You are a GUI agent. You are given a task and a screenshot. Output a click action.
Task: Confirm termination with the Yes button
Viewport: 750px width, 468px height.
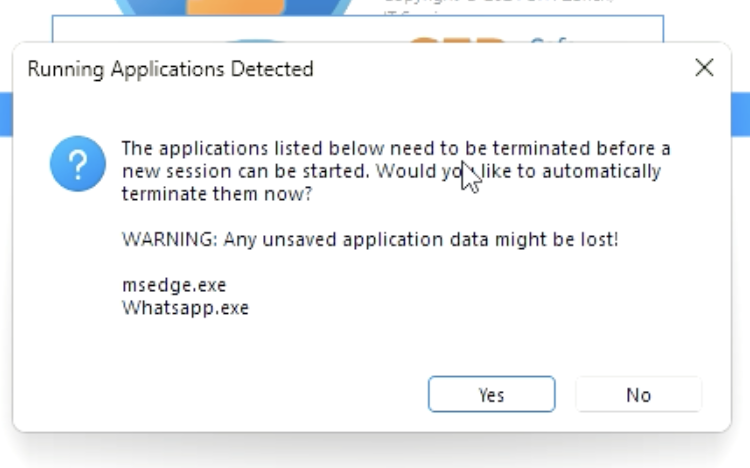pos(491,394)
